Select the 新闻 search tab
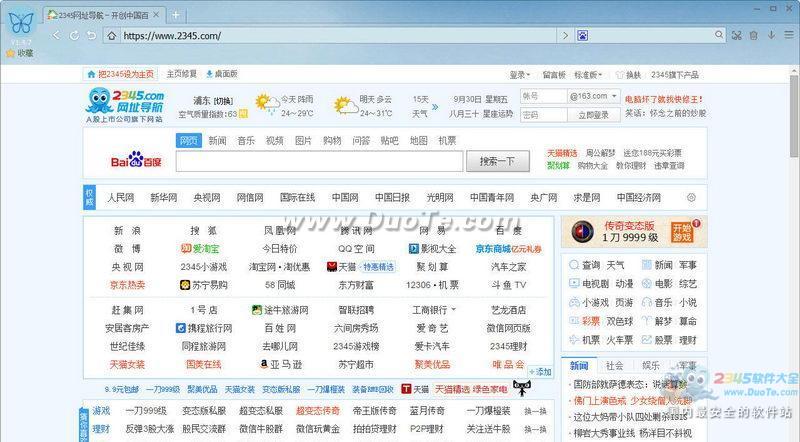 (217, 140)
